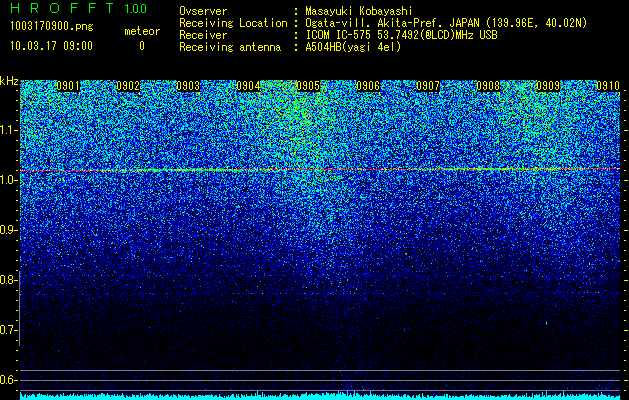Click the 0903 time marker label
The height and width of the screenshot is (400, 629).
click(188, 86)
